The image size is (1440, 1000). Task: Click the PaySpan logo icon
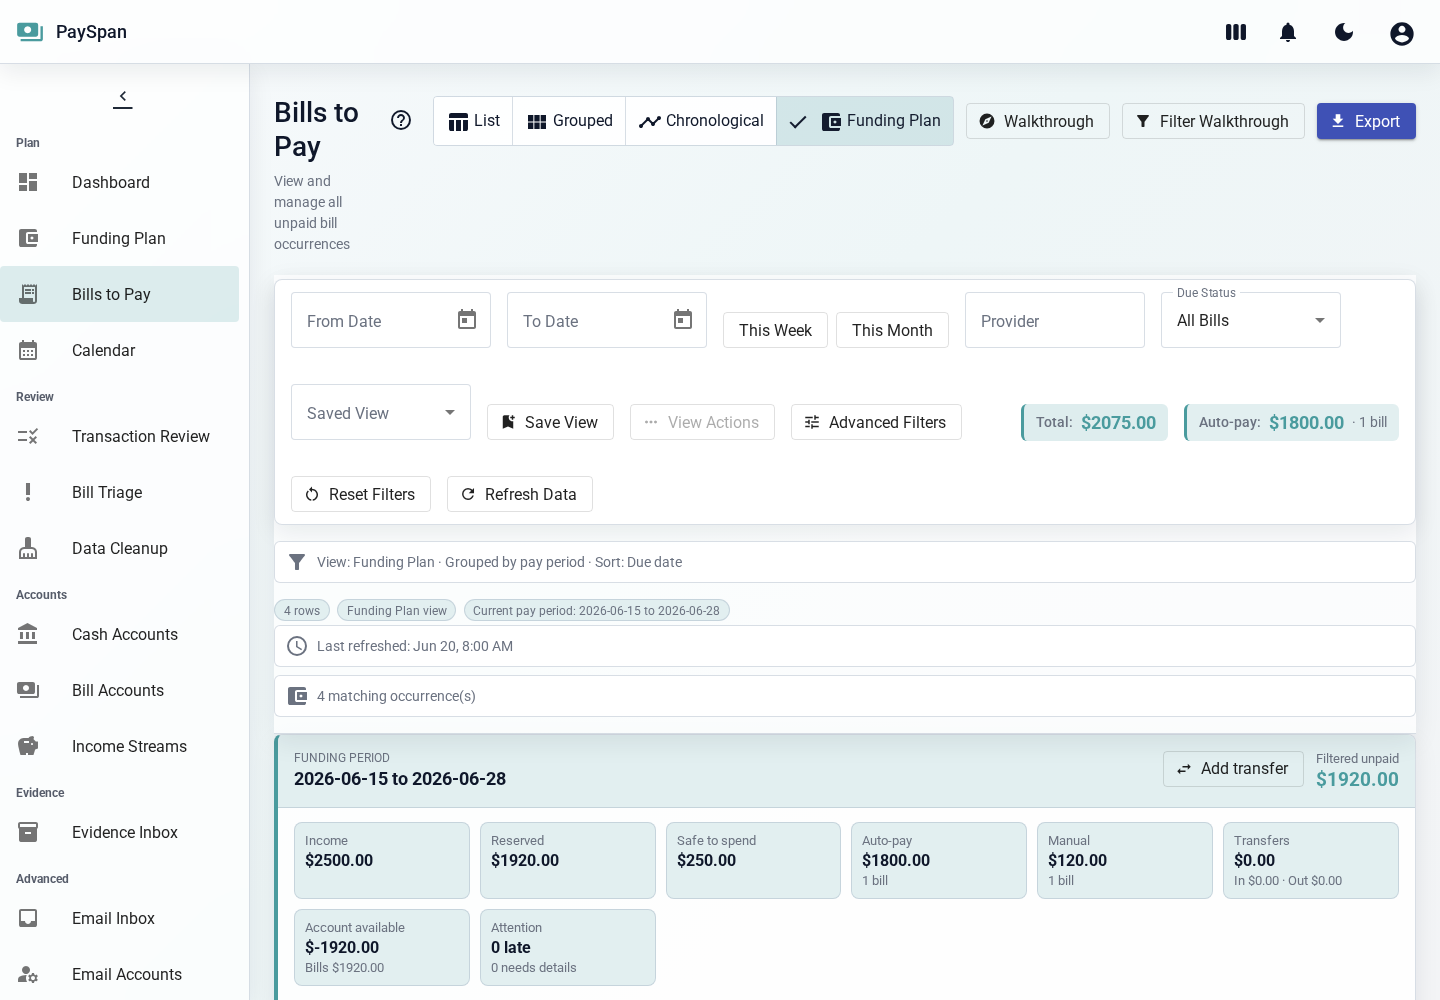click(x=30, y=32)
